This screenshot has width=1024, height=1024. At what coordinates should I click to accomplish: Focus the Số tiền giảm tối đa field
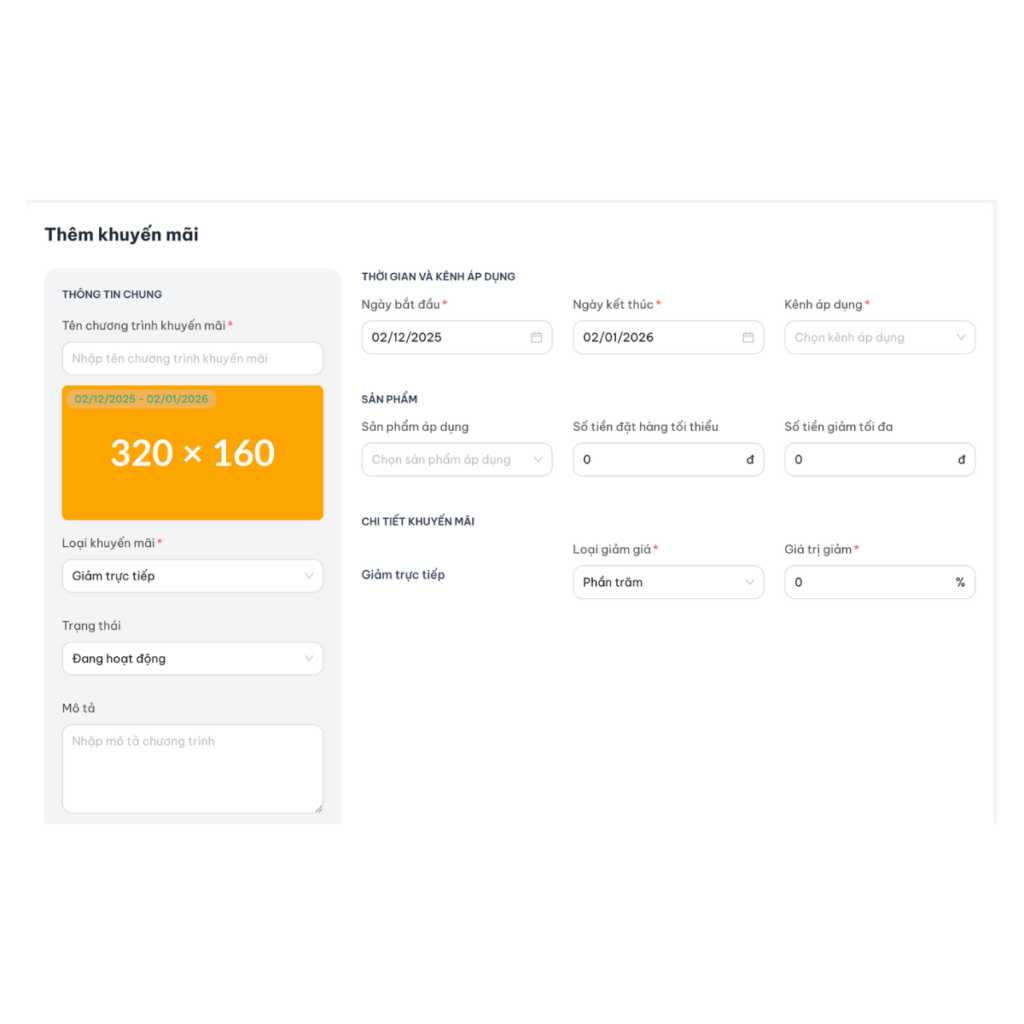pos(872,460)
